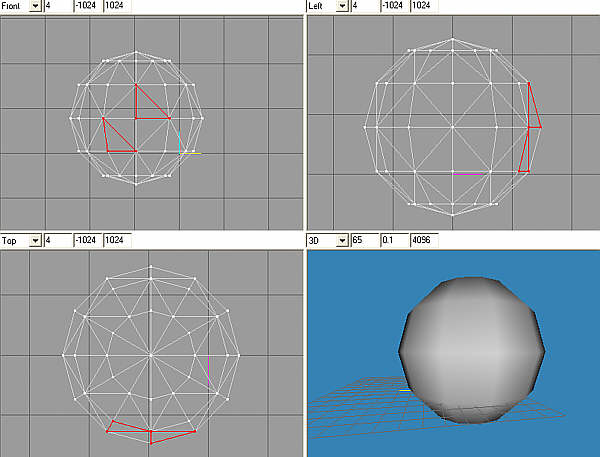Image resolution: width=600 pixels, height=457 pixels.
Task: Edit the Left view 1024 range field
Action: click(x=424, y=6)
